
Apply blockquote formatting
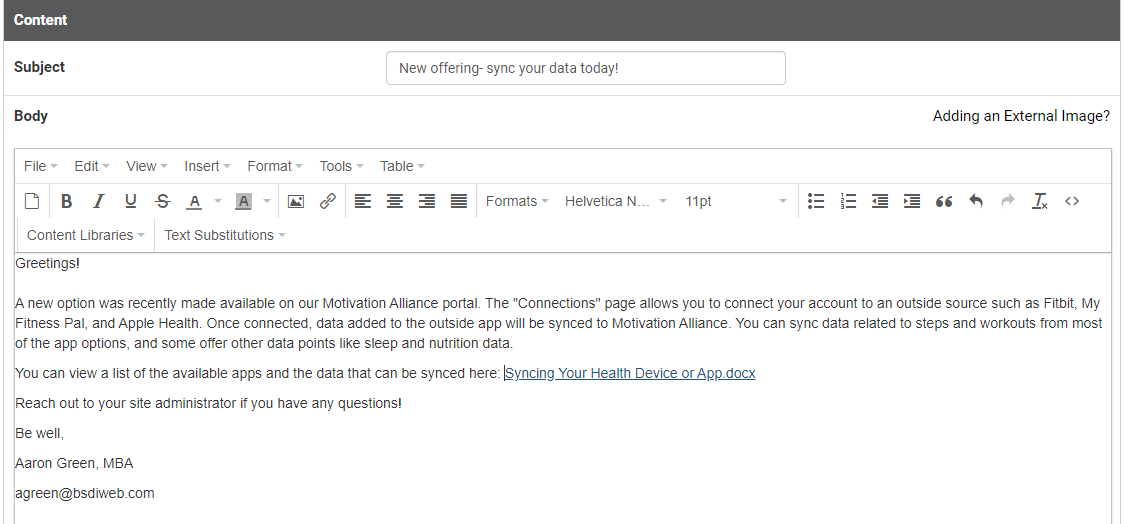pyautogui.click(x=944, y=201)
